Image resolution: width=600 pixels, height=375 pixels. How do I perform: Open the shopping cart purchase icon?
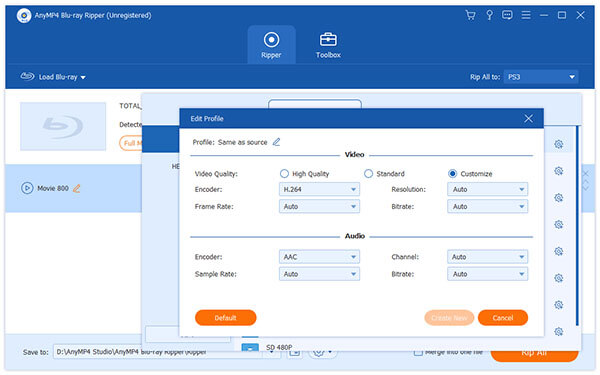[x=470, y=15]
